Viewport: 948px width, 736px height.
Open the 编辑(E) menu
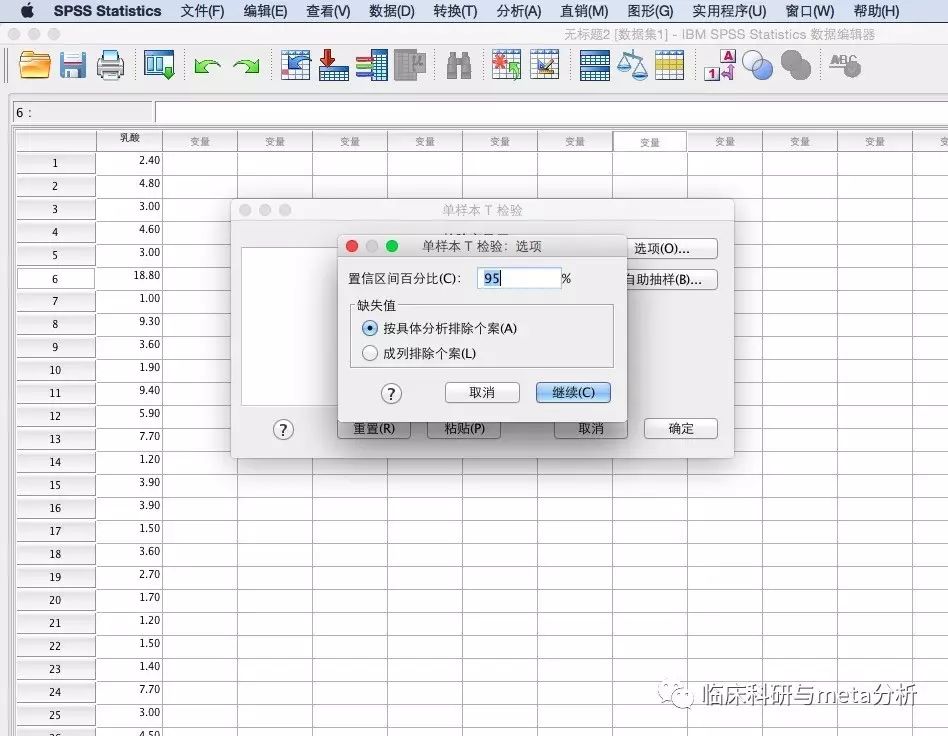point(265,11)
